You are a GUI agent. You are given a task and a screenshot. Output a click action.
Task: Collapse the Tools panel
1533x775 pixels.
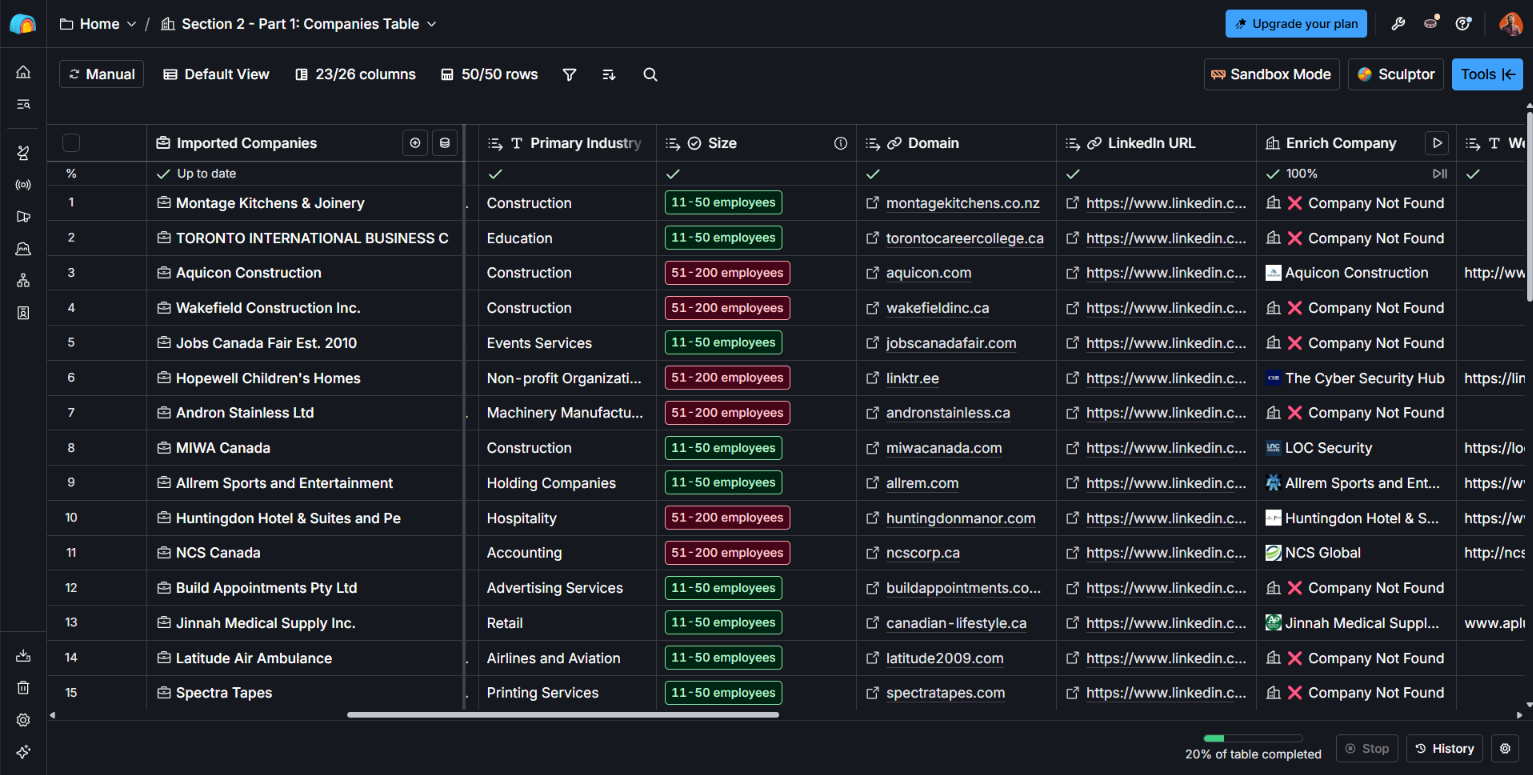(1487, 74)
